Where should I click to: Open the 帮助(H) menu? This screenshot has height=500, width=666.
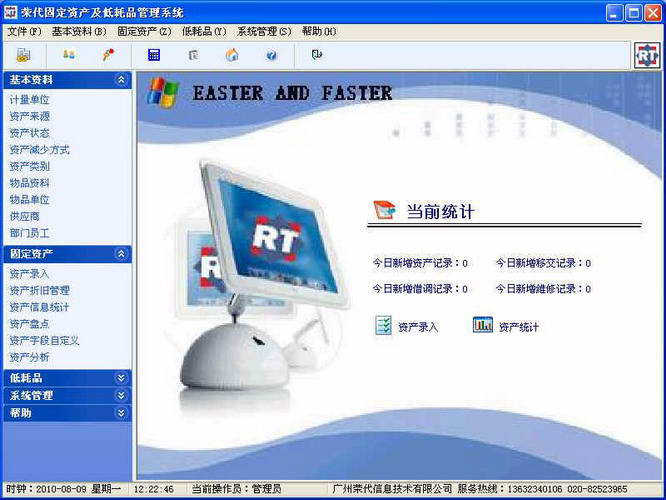coord(319,31)
